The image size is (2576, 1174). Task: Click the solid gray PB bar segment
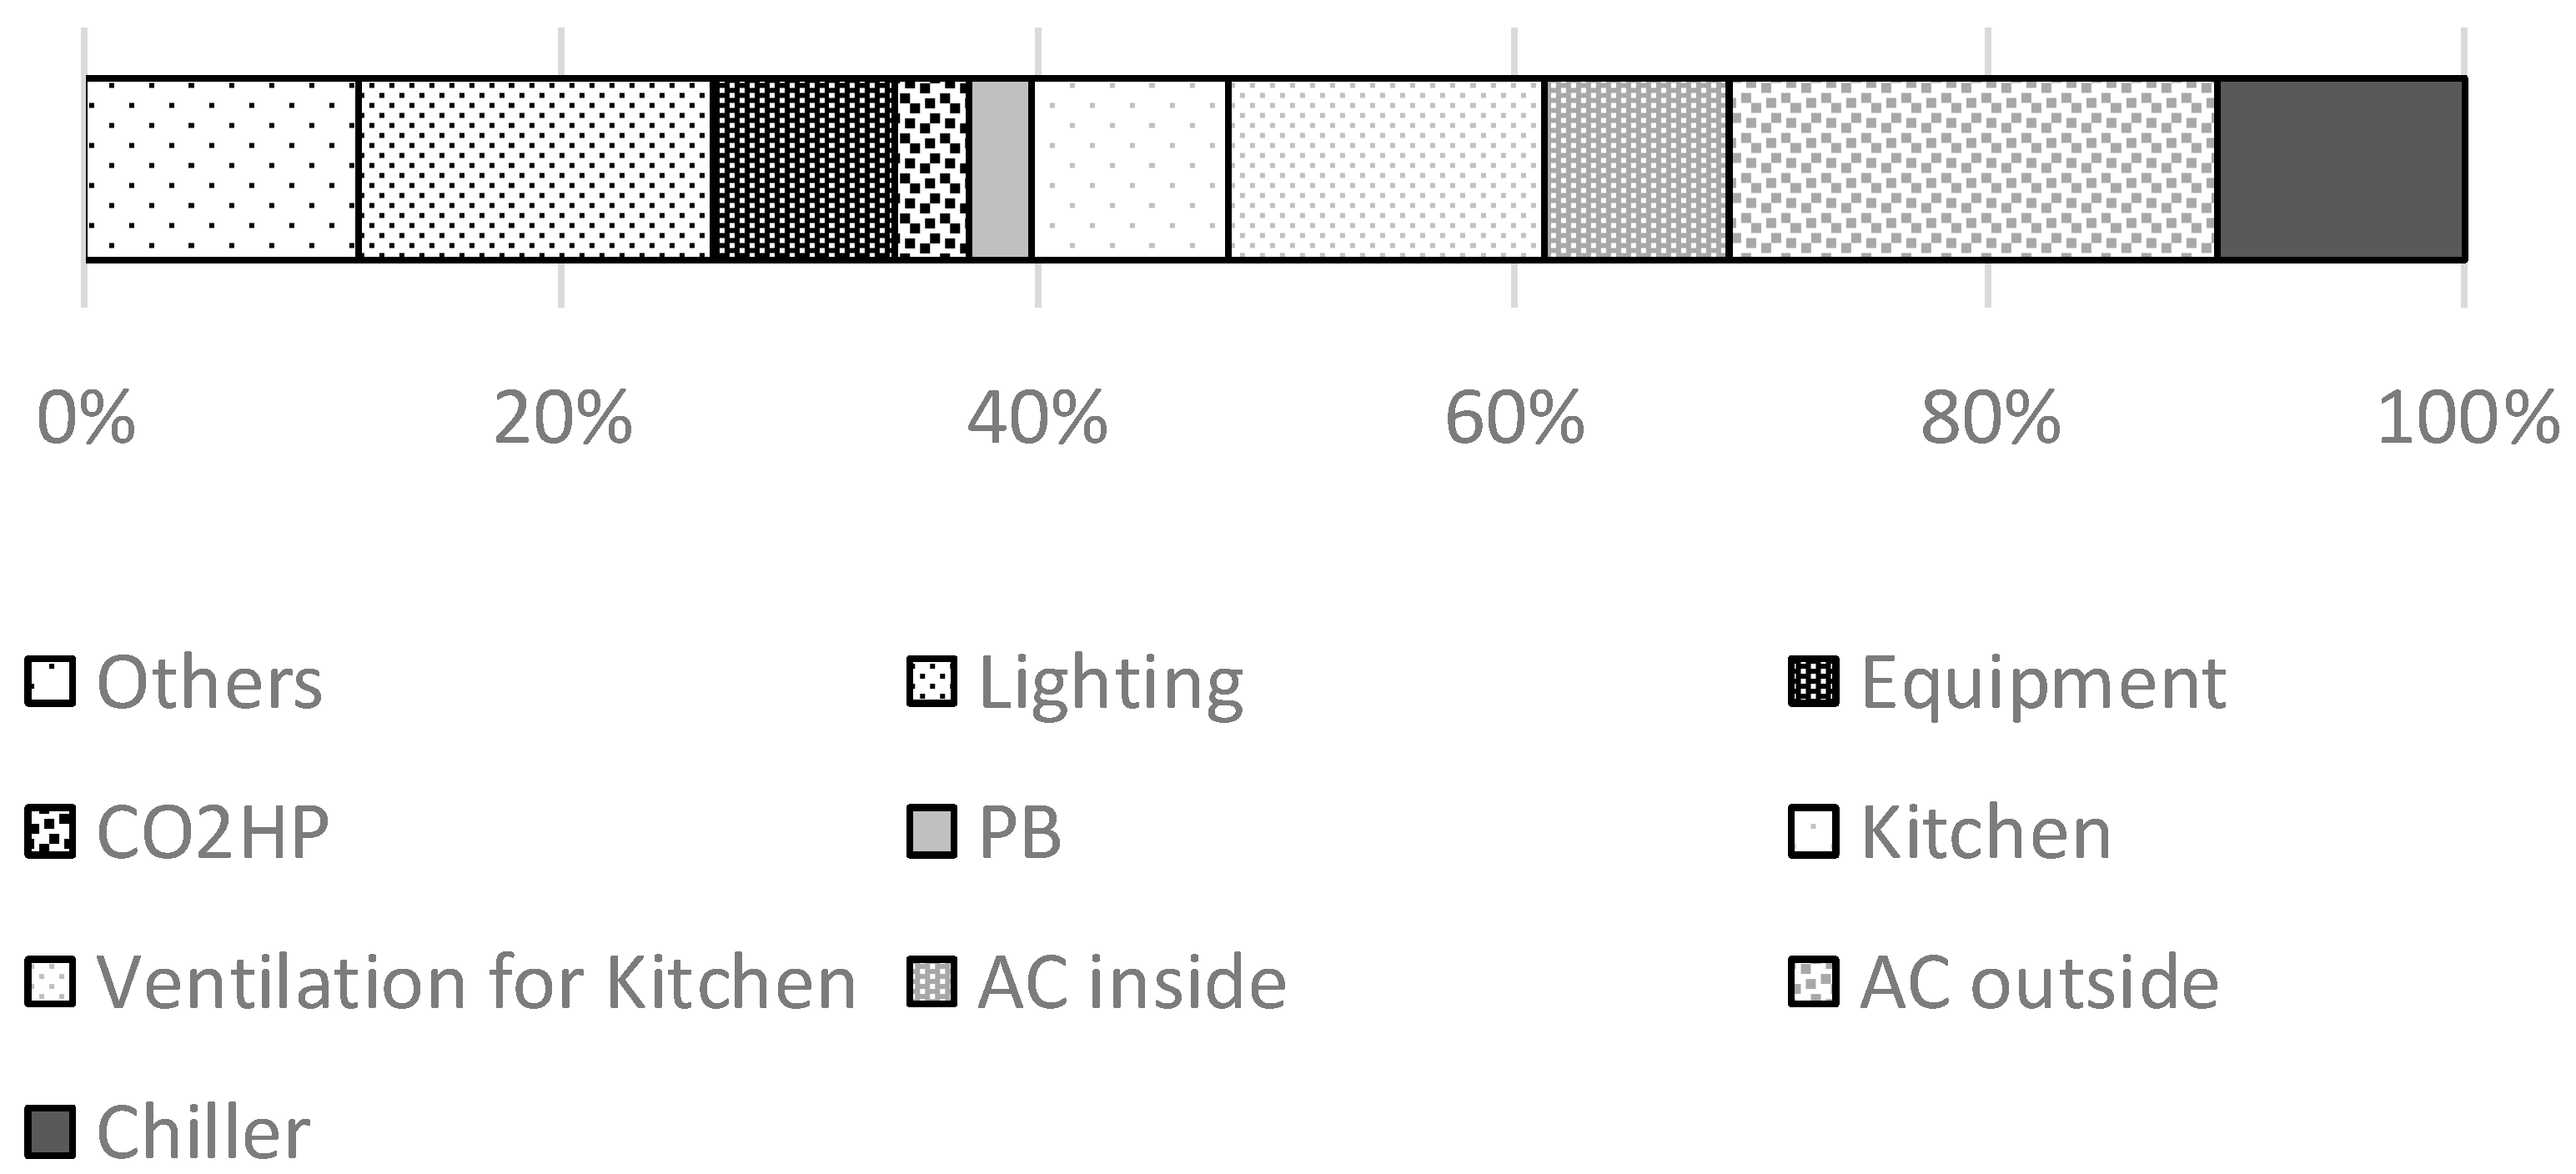pyautogui.click(x=1000, y=169)
